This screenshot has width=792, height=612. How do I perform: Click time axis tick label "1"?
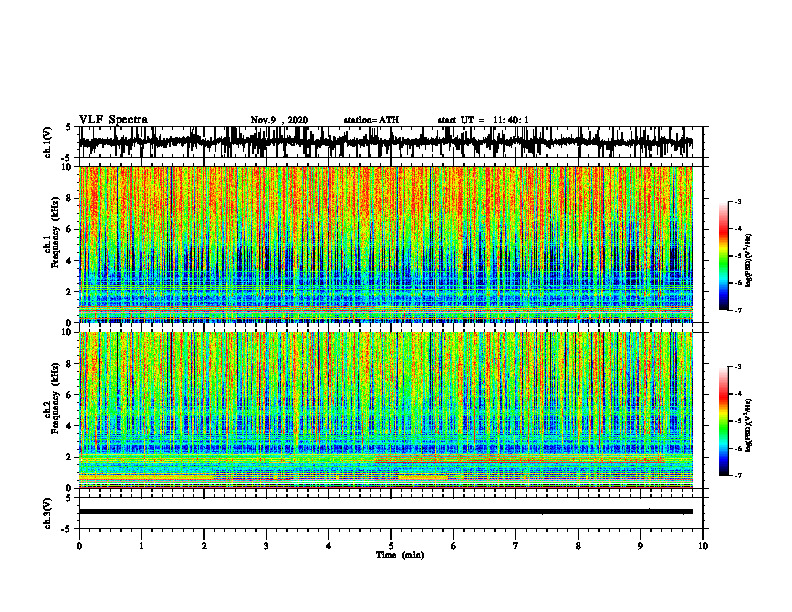[141, 546]
